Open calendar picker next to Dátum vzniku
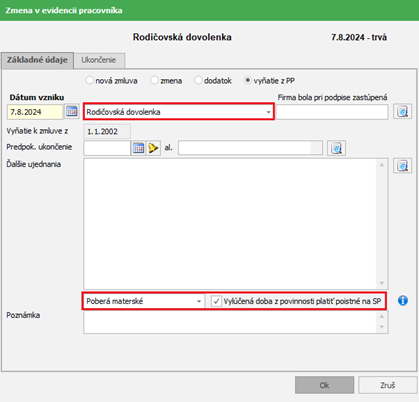 72,112
